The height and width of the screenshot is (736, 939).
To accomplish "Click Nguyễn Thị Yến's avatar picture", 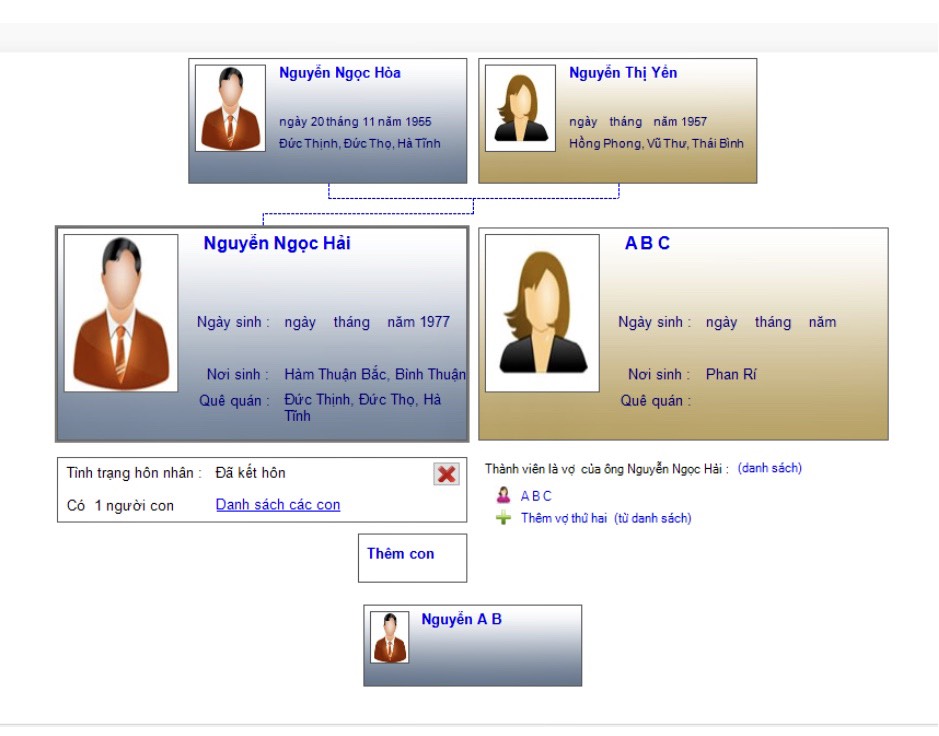I will click(x=520, y=108).
